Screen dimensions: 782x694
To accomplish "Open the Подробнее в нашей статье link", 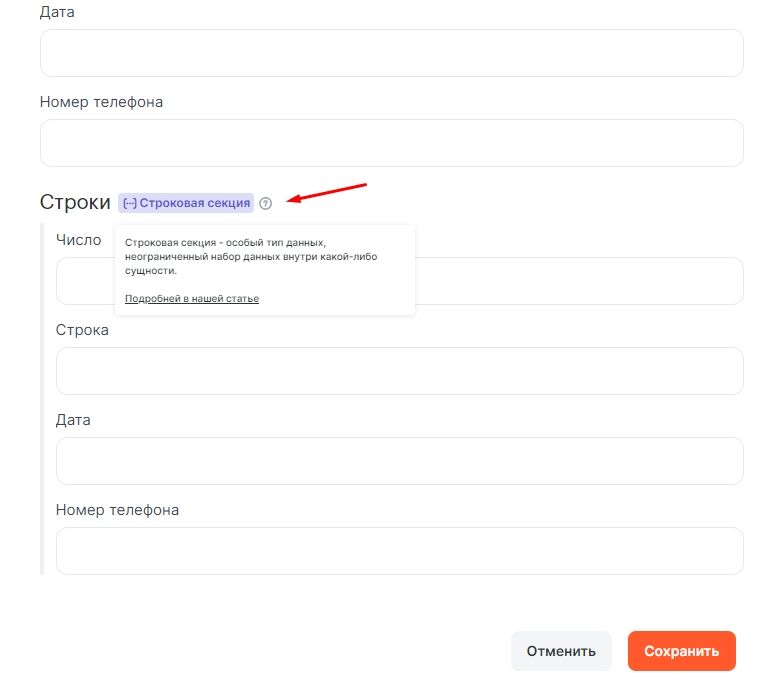I will tap(192, 299).
